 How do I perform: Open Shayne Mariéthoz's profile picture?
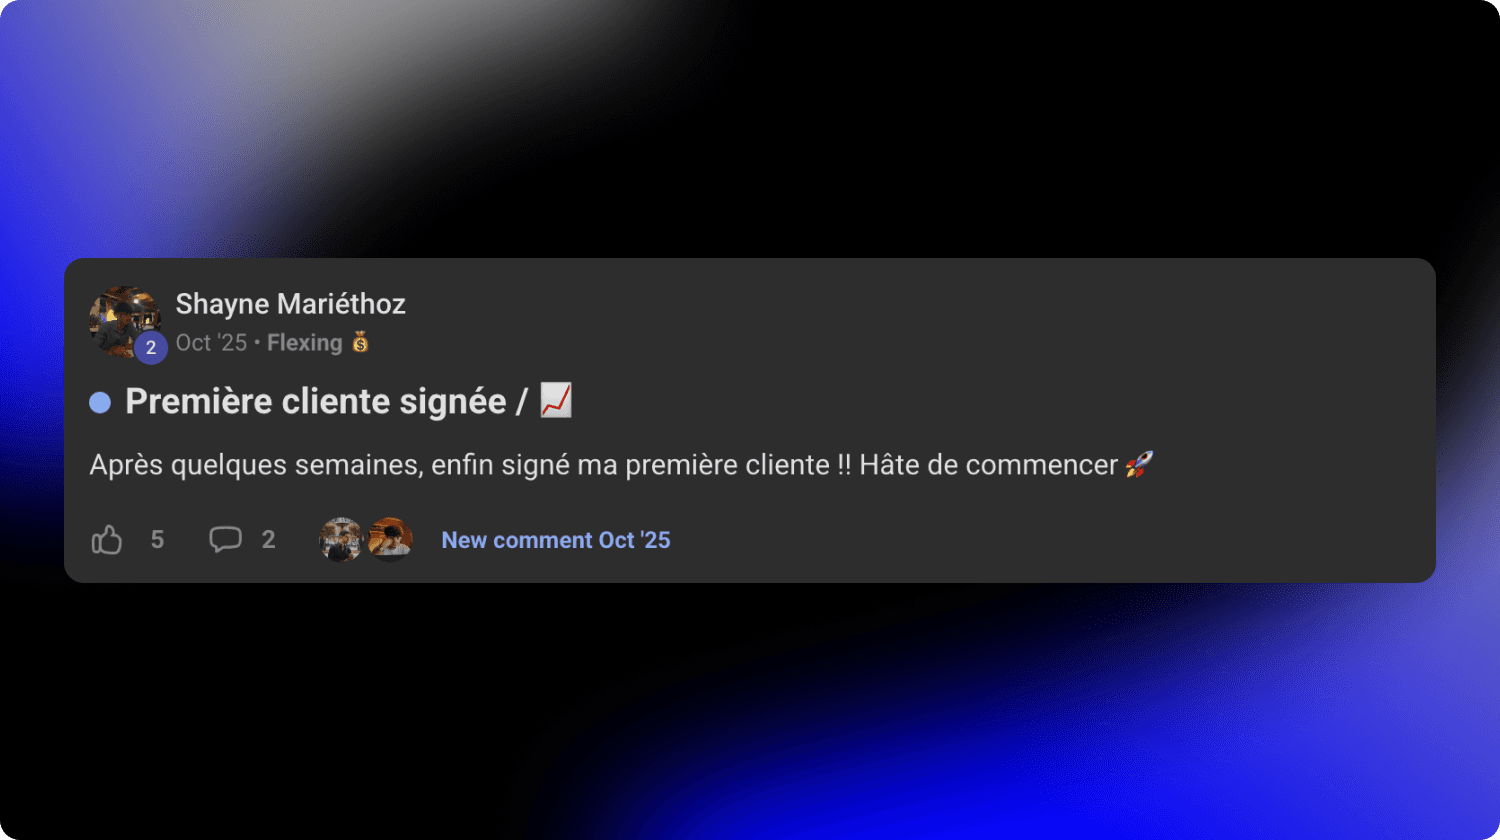point(125,322)
